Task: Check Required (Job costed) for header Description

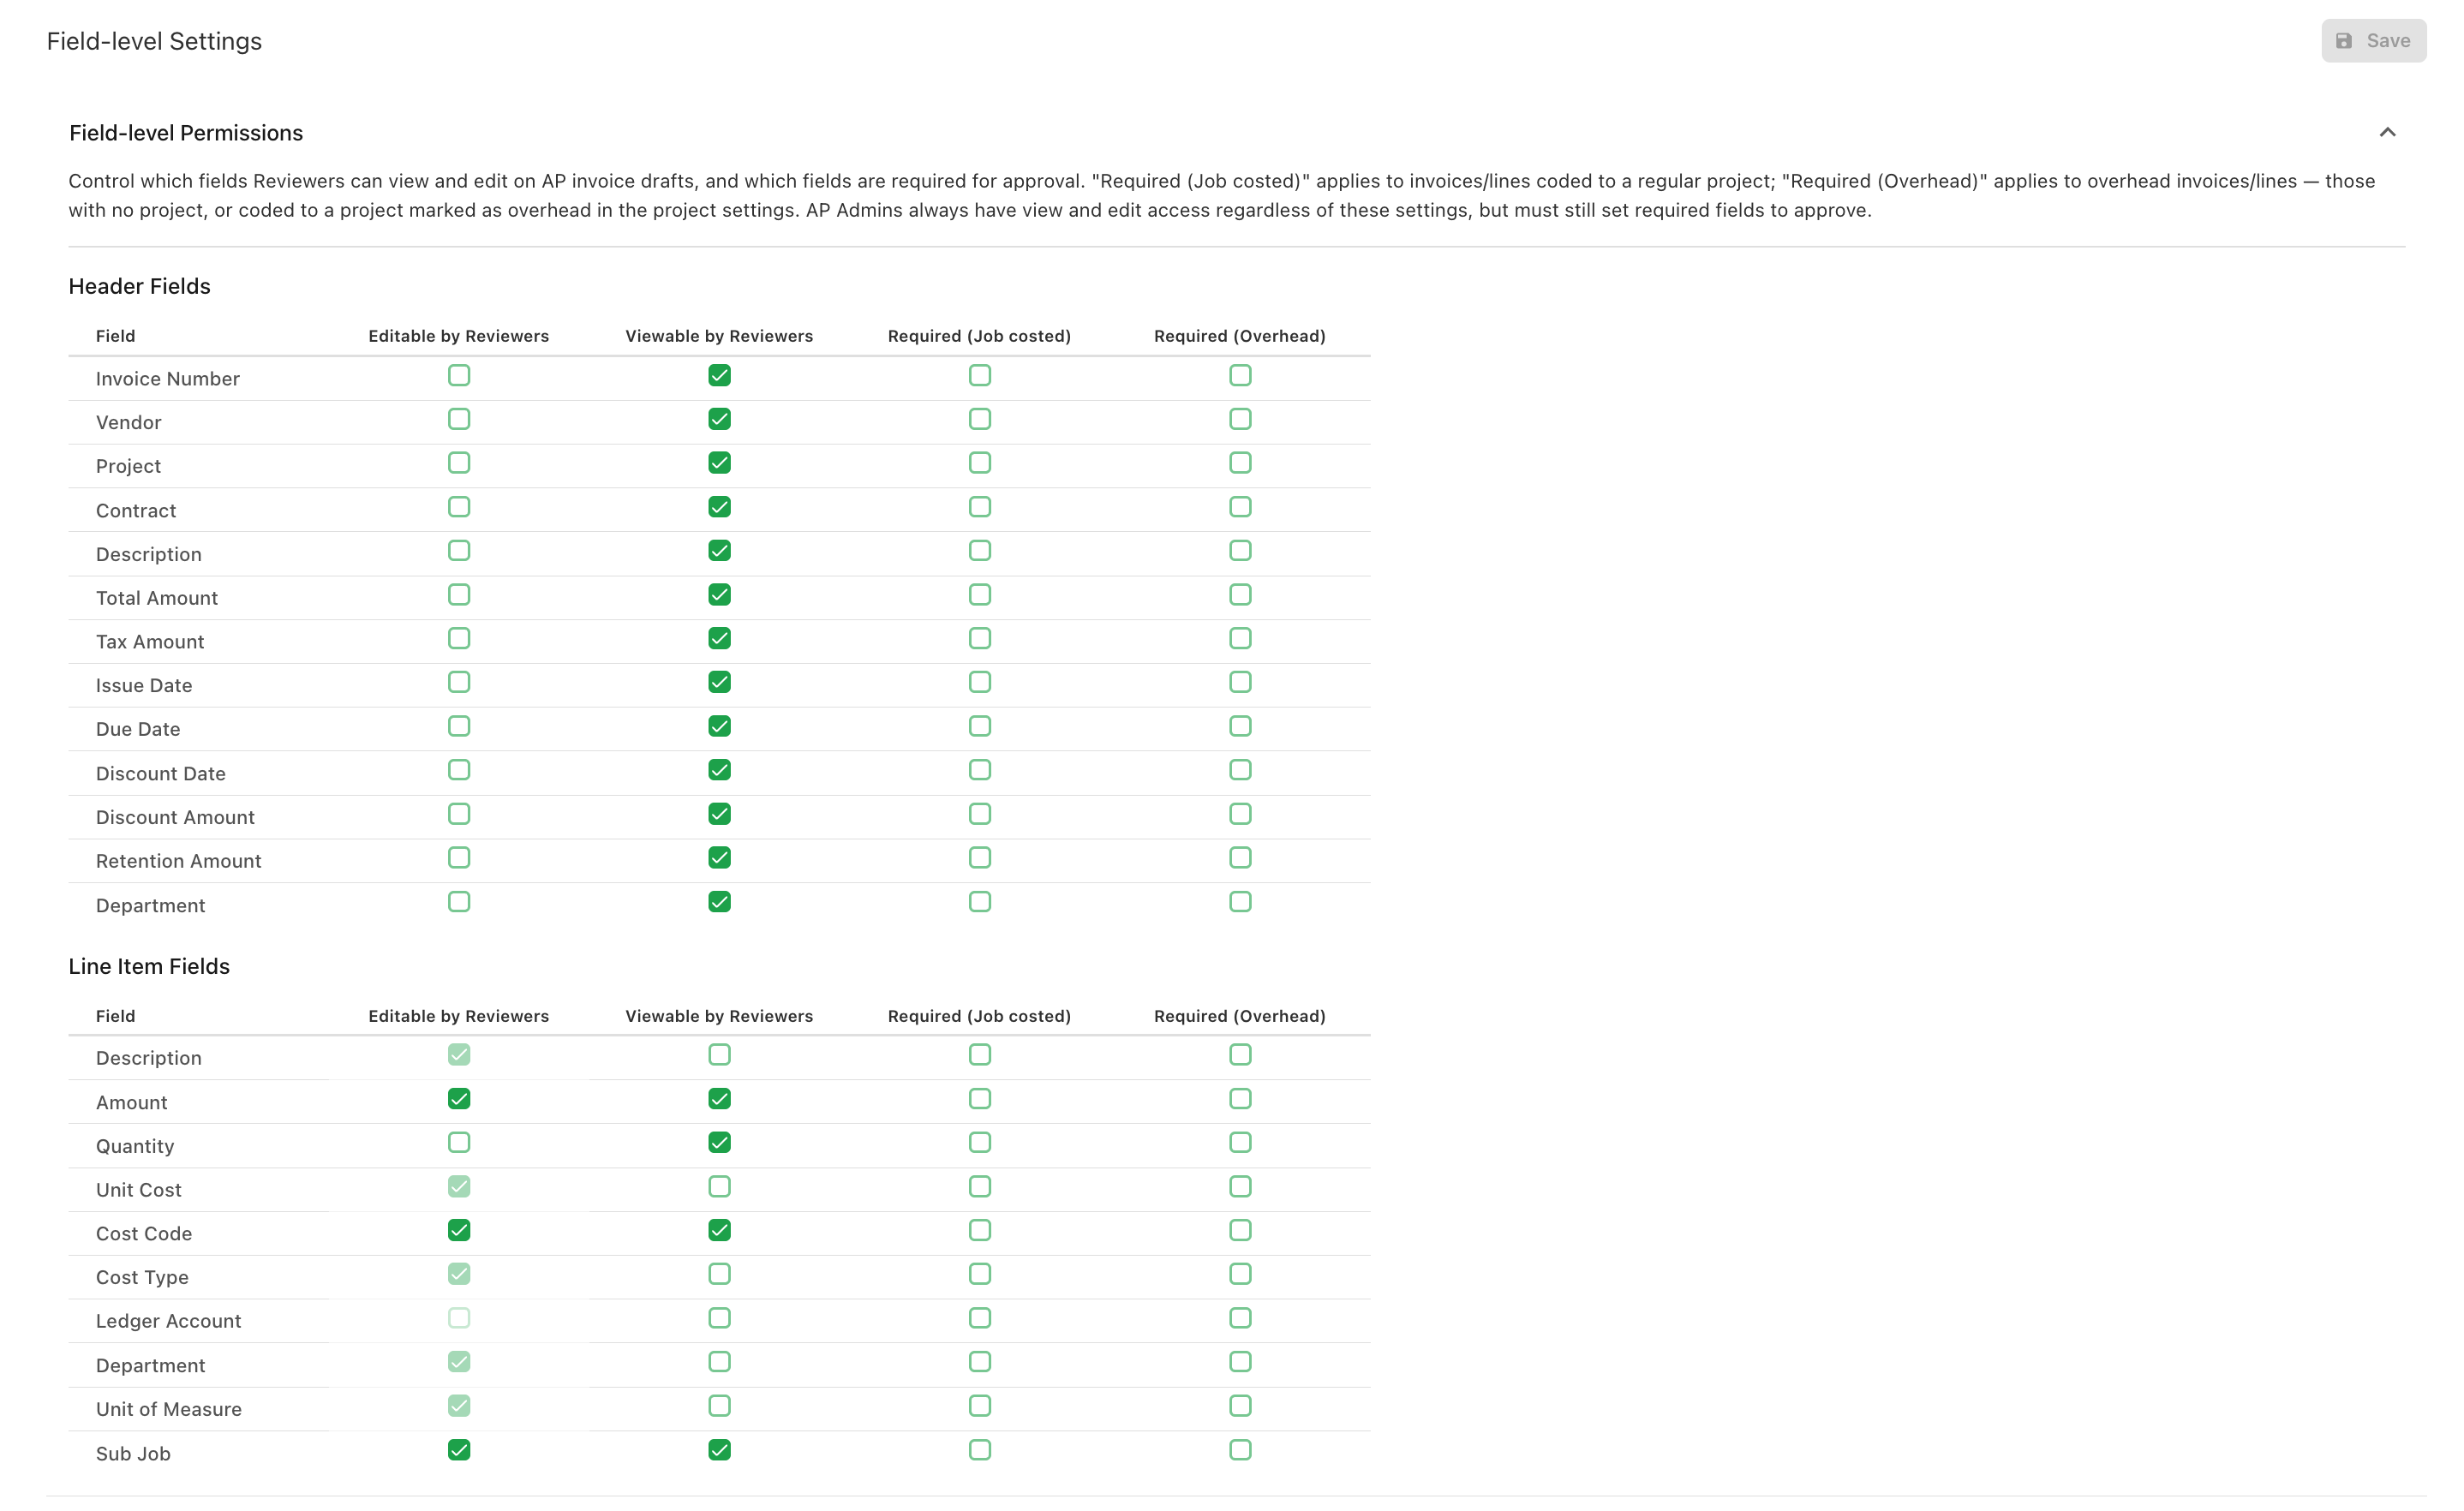Action: [979, 550]
